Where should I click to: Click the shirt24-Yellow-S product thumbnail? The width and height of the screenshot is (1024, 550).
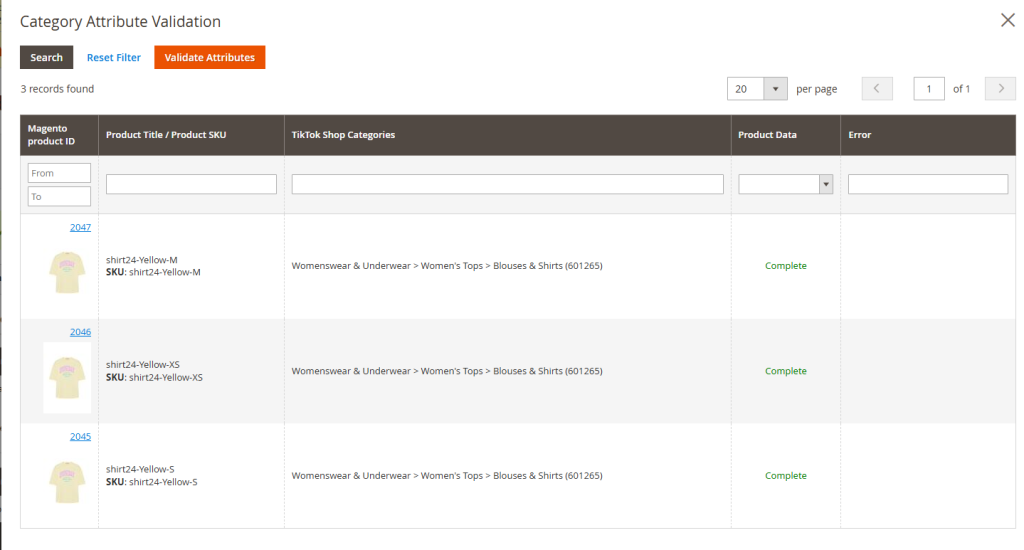[x=67, y=482]
